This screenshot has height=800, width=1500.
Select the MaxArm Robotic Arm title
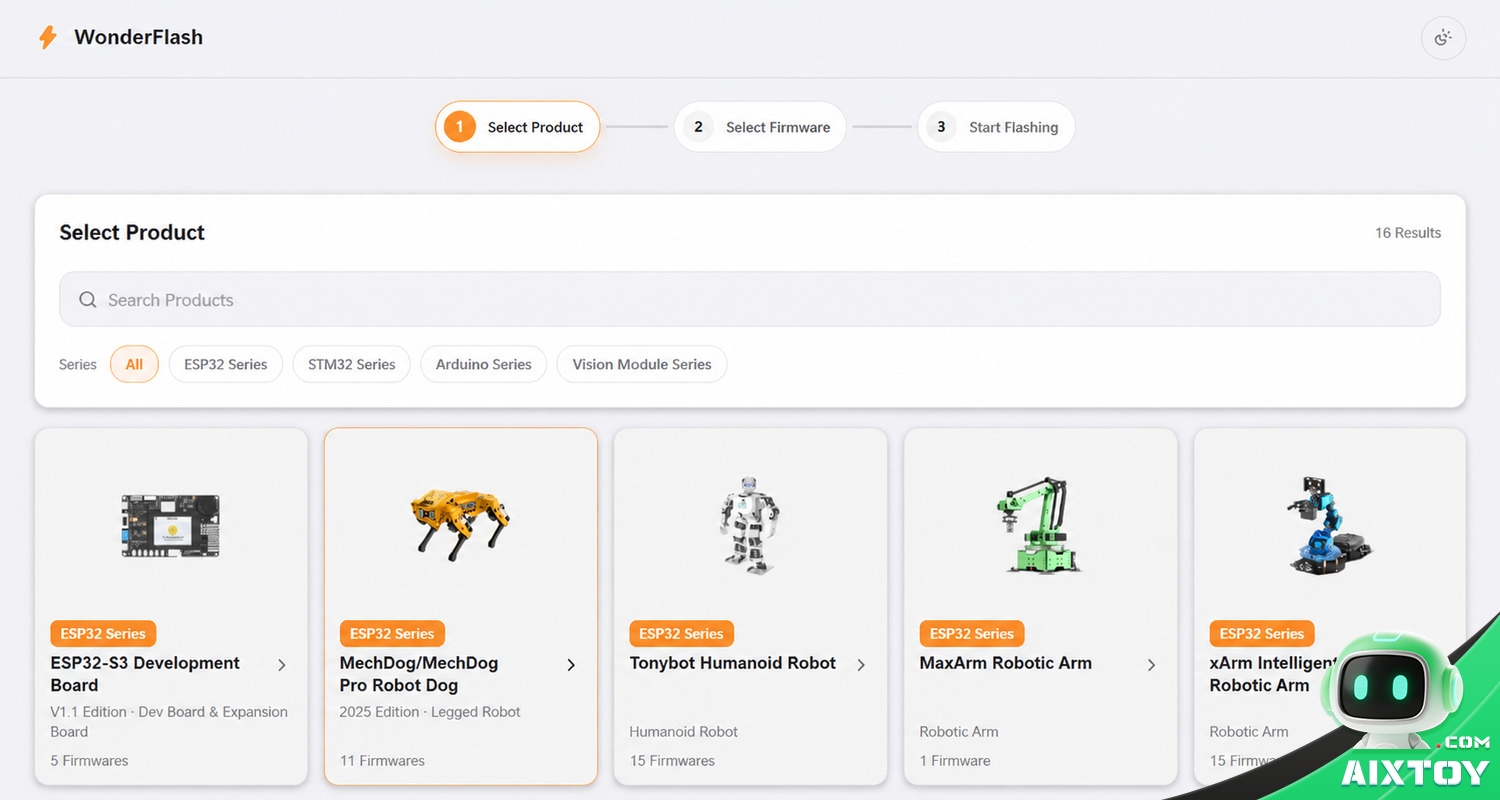coord(1006,663)
